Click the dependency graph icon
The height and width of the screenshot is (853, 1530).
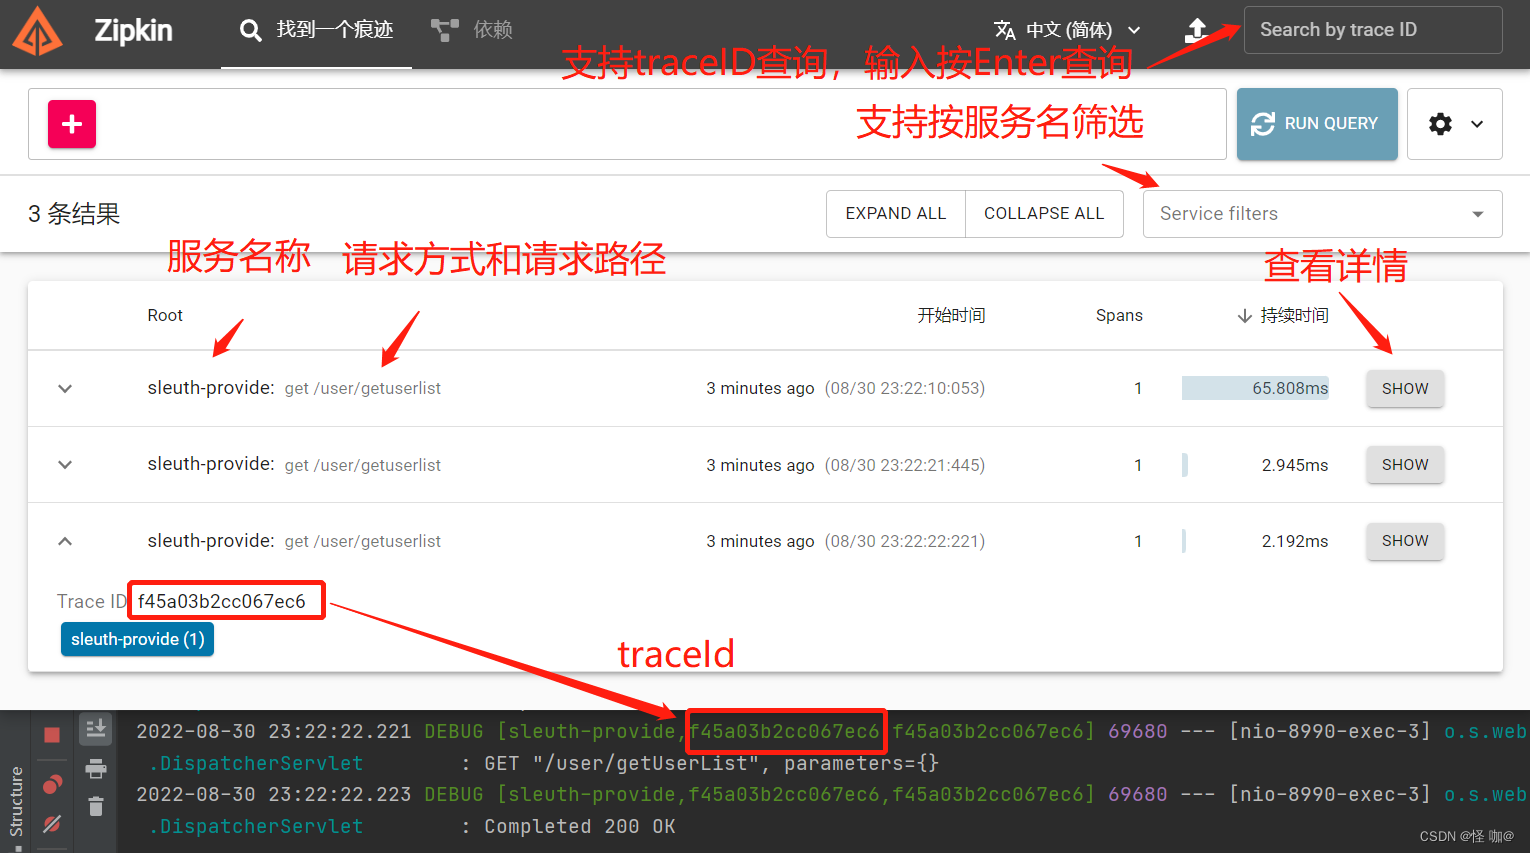[444, 30]
